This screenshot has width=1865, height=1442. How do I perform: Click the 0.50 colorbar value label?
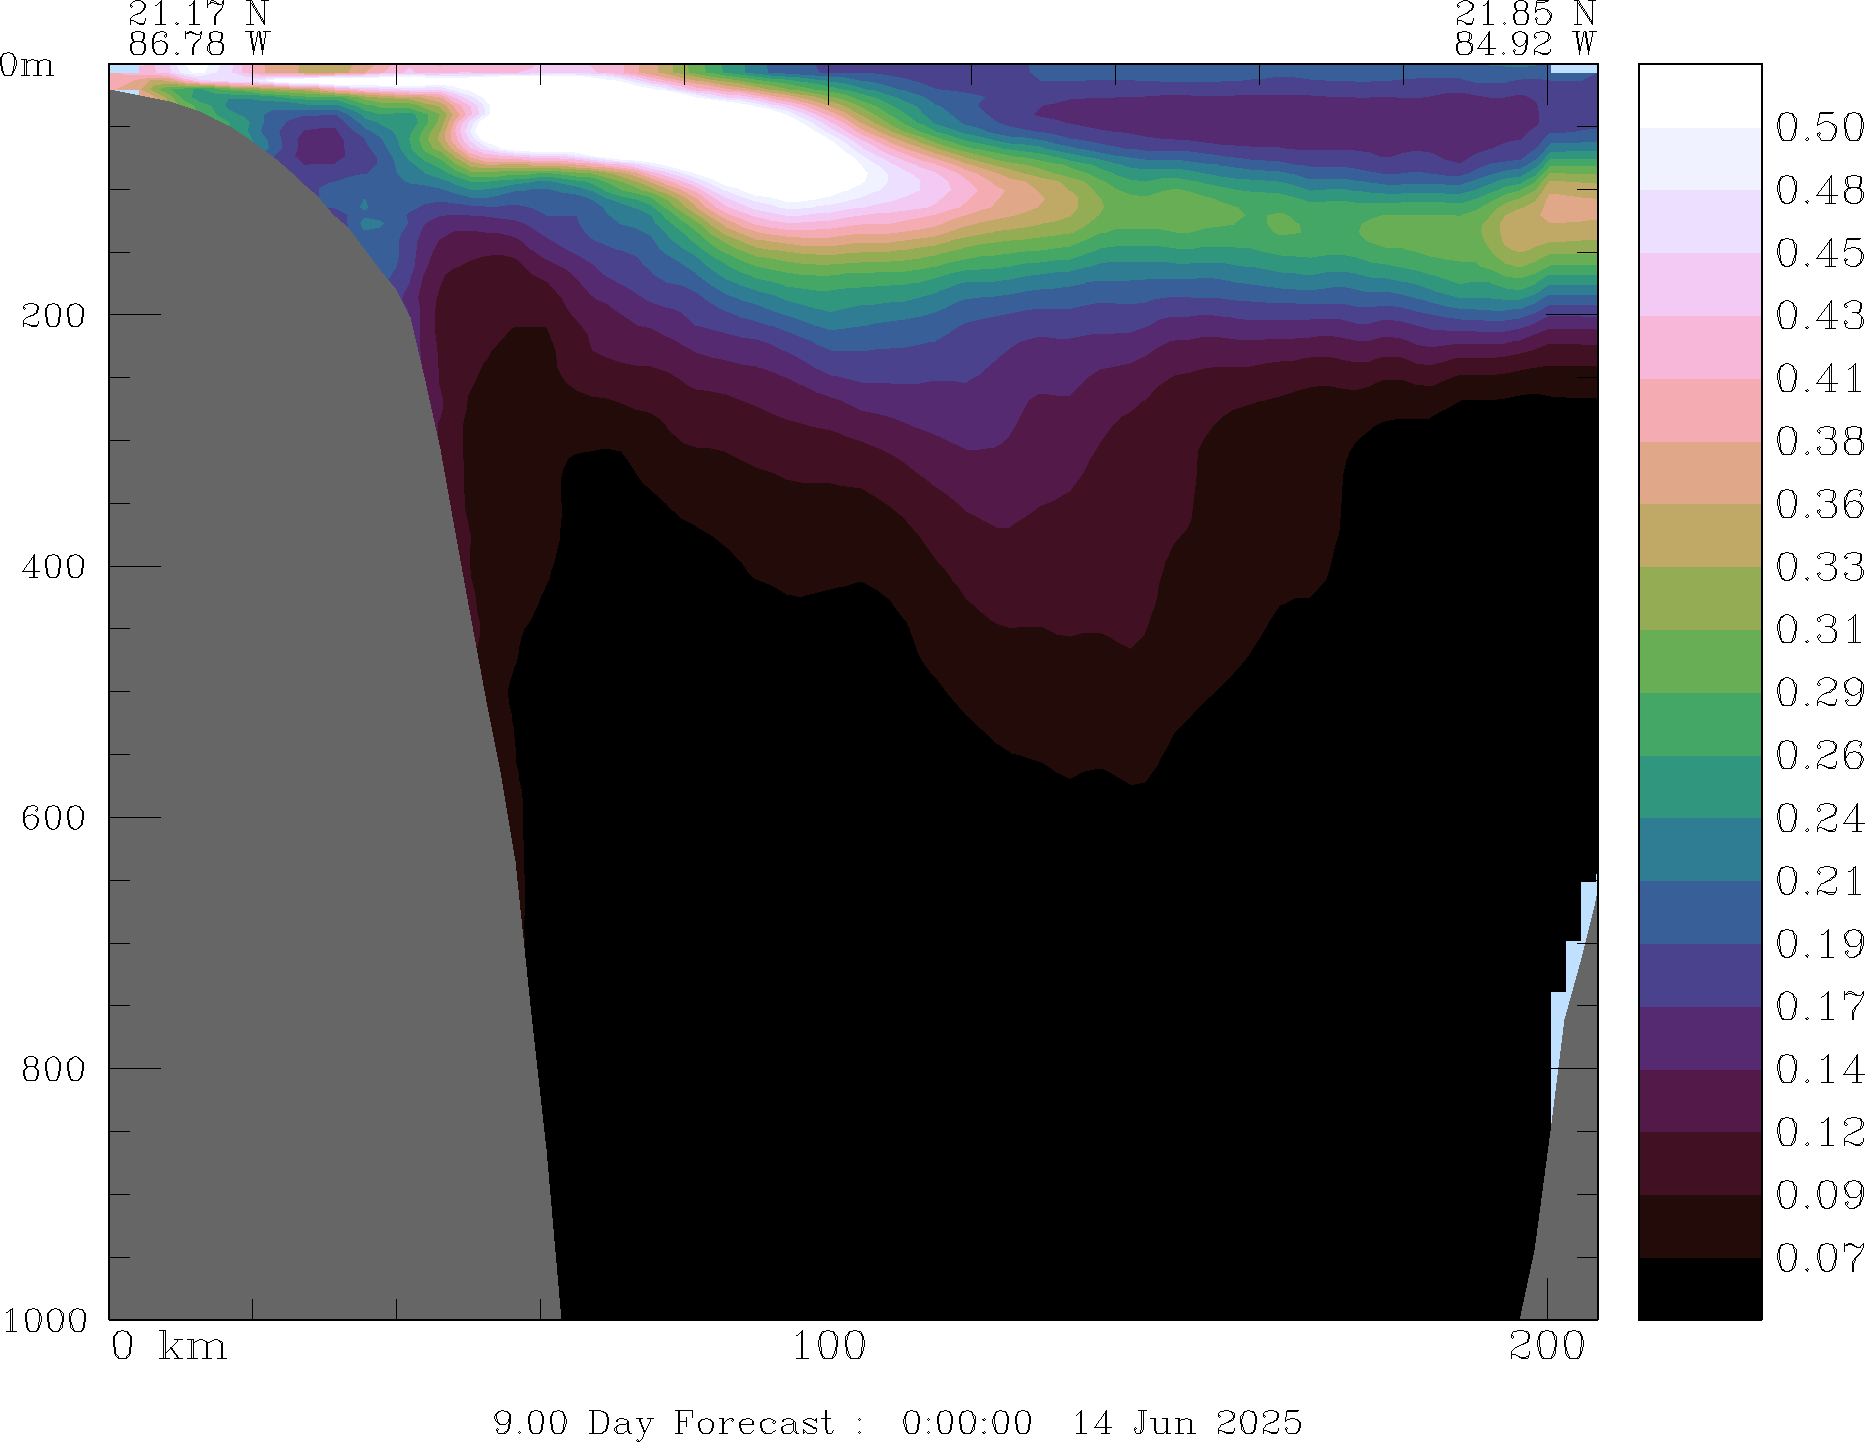1819,128
